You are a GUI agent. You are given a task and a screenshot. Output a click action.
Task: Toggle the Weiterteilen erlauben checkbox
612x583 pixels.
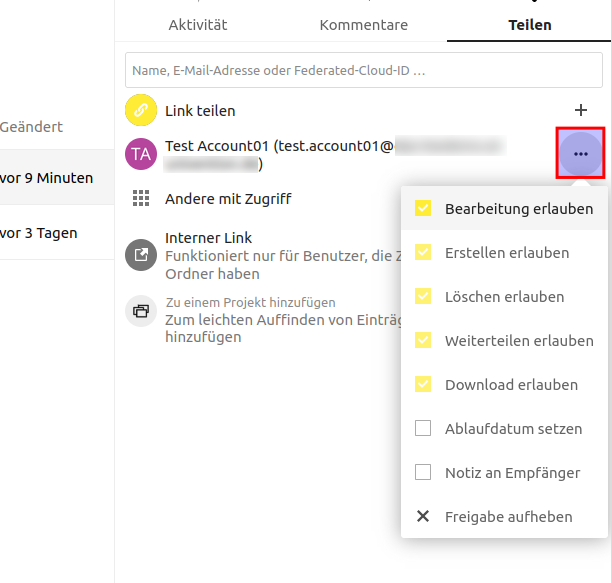tap(423, 340)
